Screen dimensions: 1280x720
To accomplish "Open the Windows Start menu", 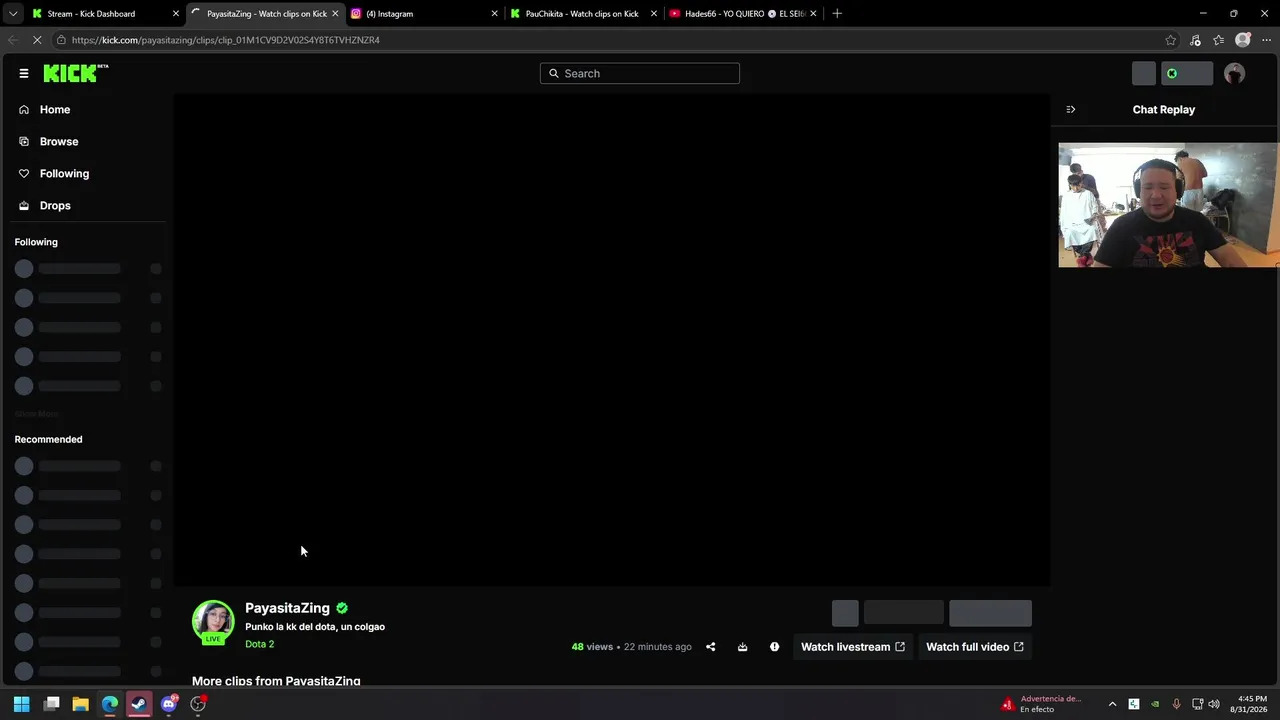I will click(x=21, y=704).
